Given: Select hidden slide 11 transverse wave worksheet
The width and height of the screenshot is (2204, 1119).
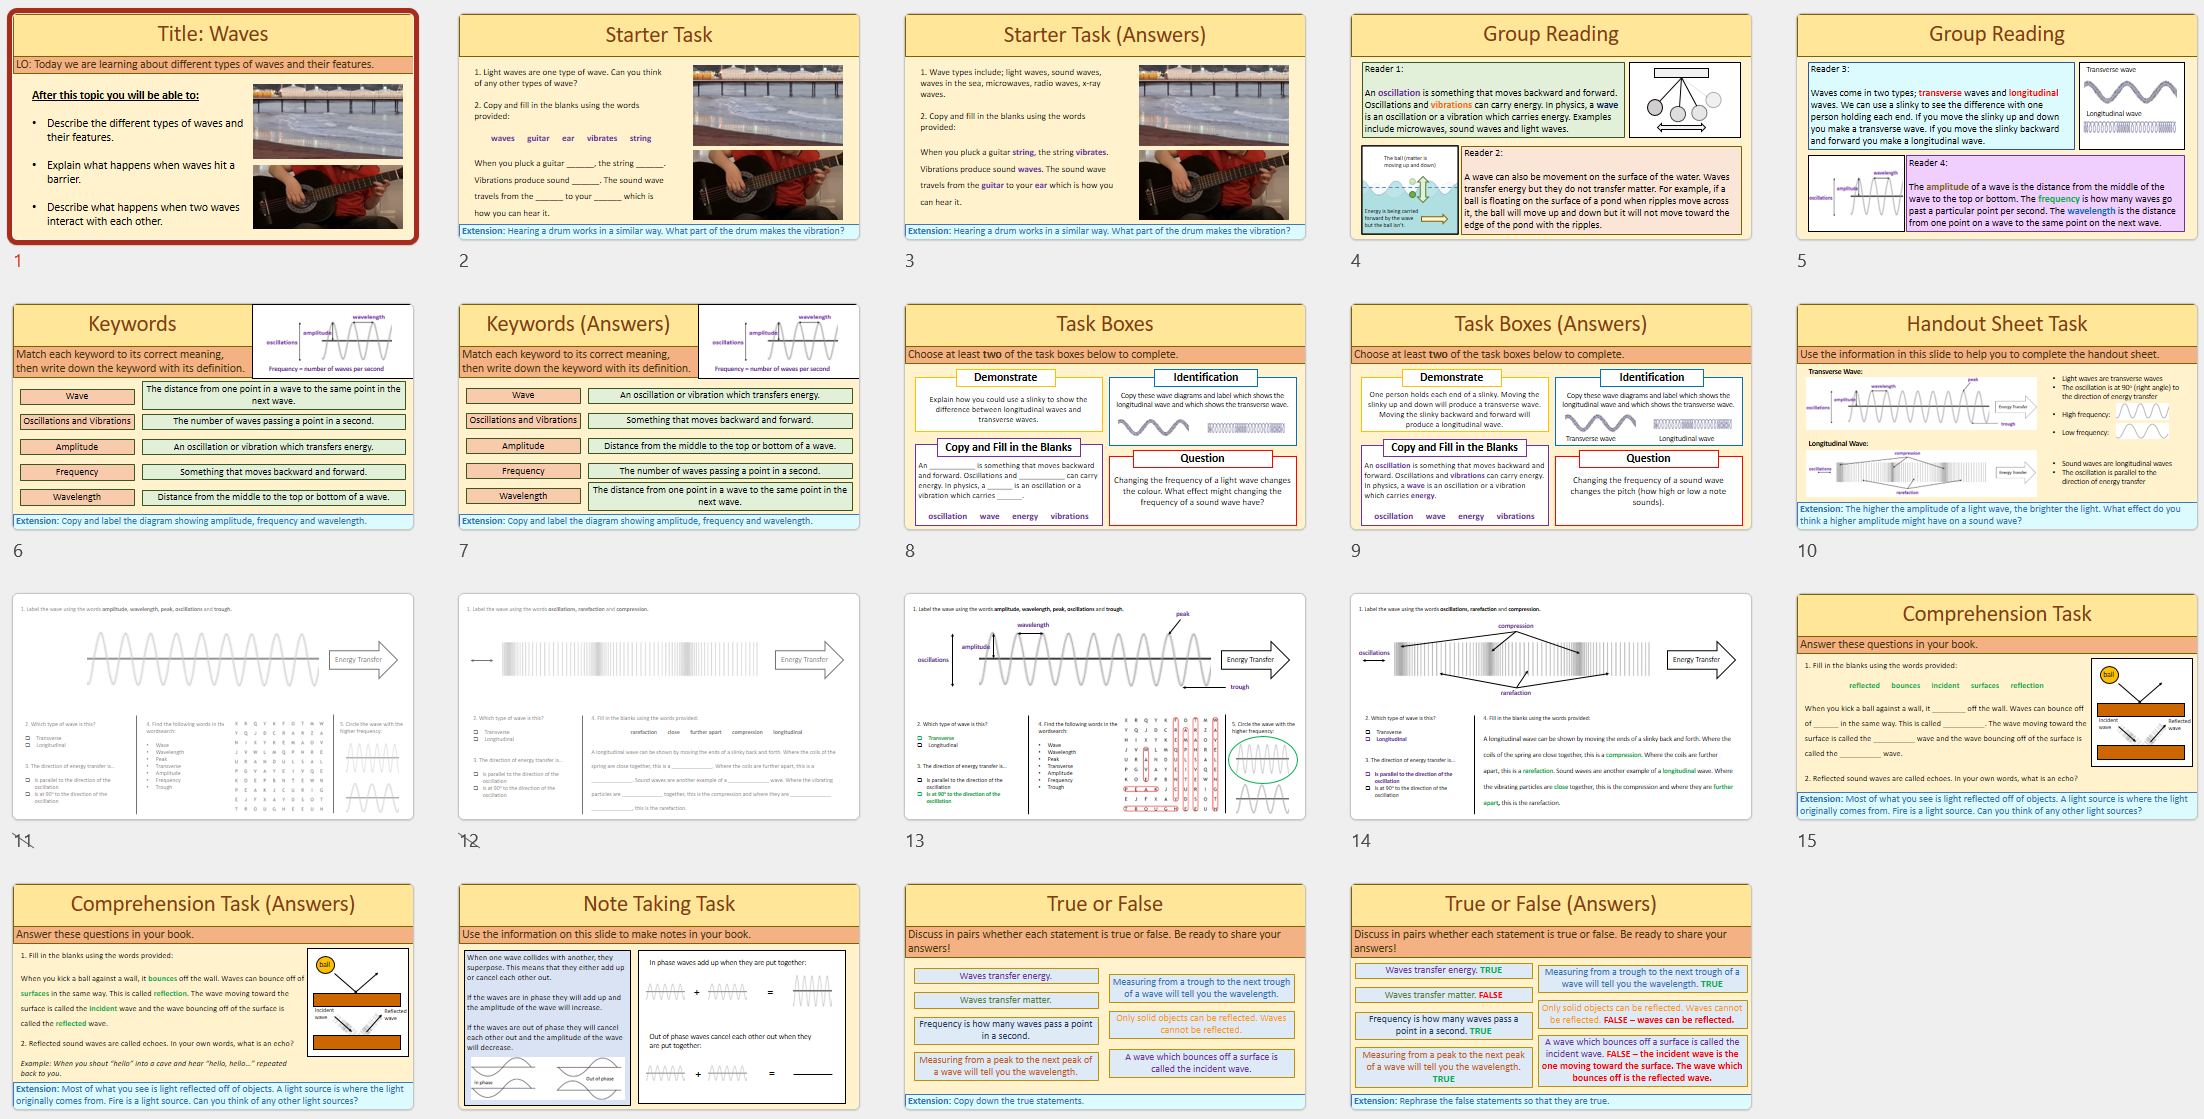Looking at the screenshot, I should point(213,707).
